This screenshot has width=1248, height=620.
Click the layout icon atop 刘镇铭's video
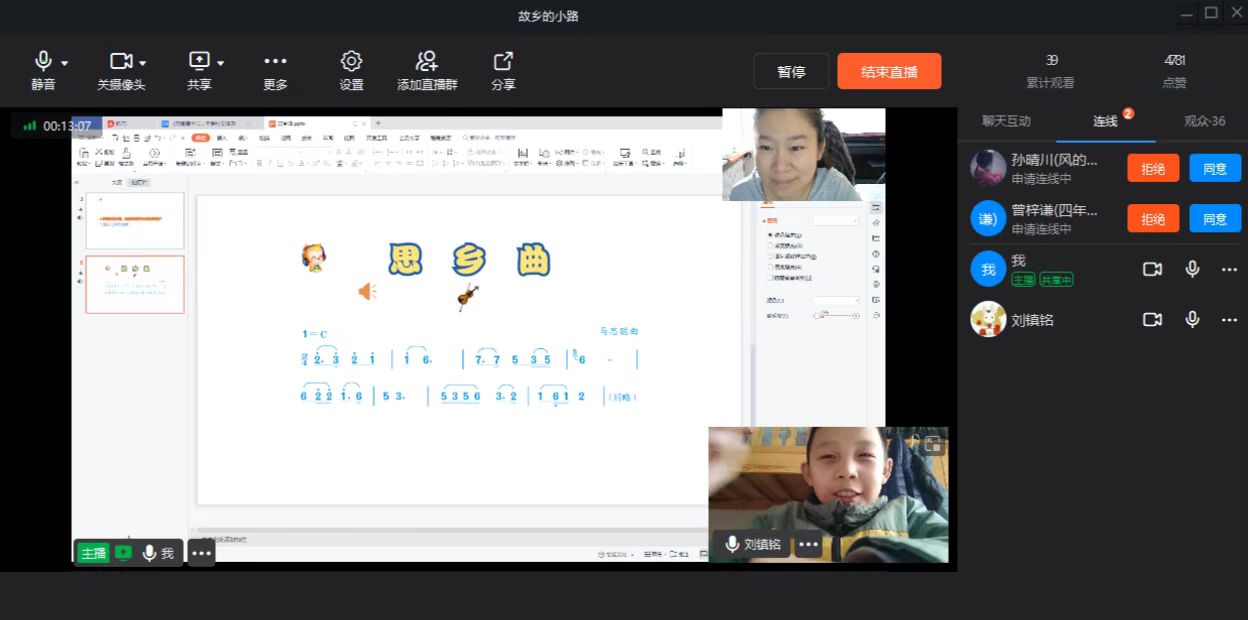click(x=932, y=445)
